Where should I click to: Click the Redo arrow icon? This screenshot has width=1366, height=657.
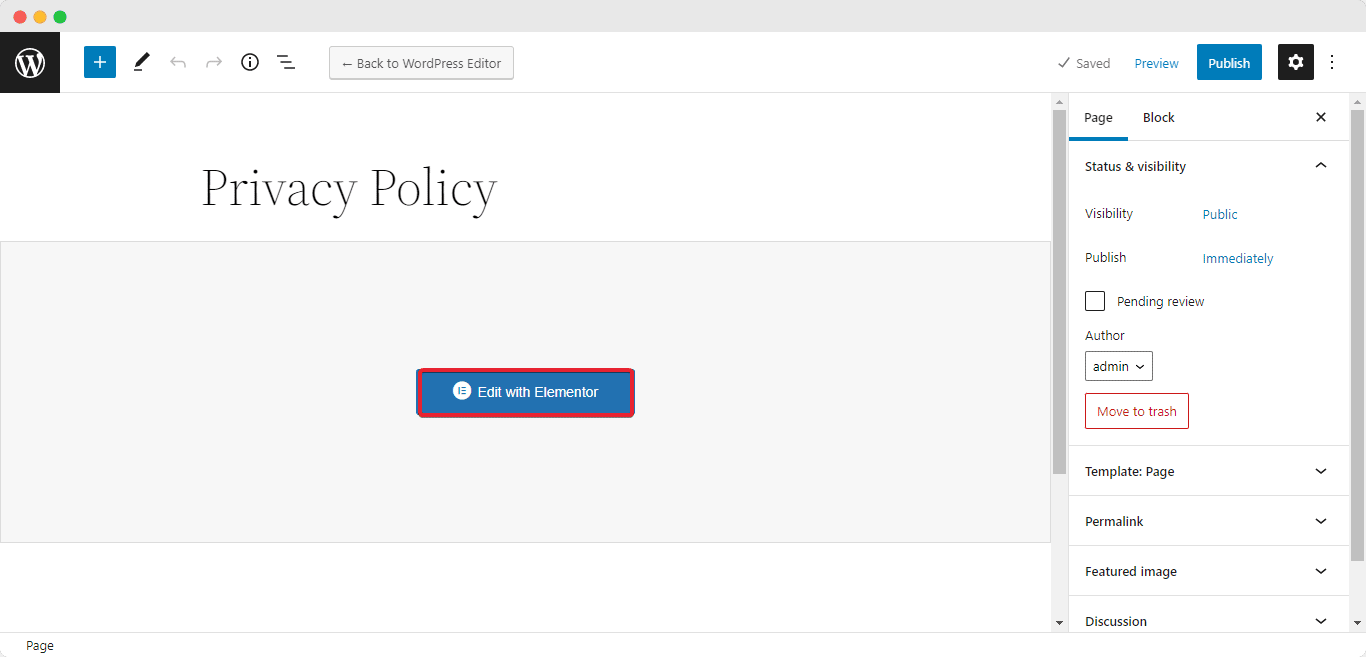[x=213, y=61]
